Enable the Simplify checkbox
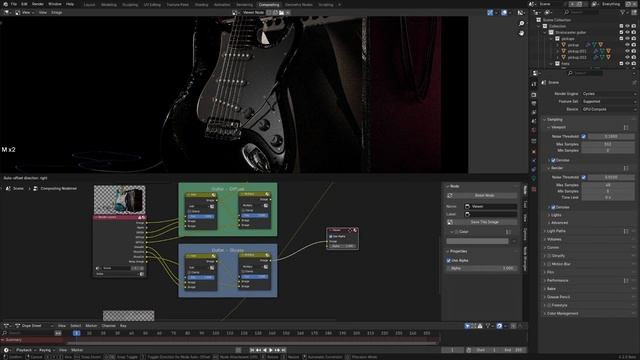This screenshot has width=640, height=360. [549, 256]
